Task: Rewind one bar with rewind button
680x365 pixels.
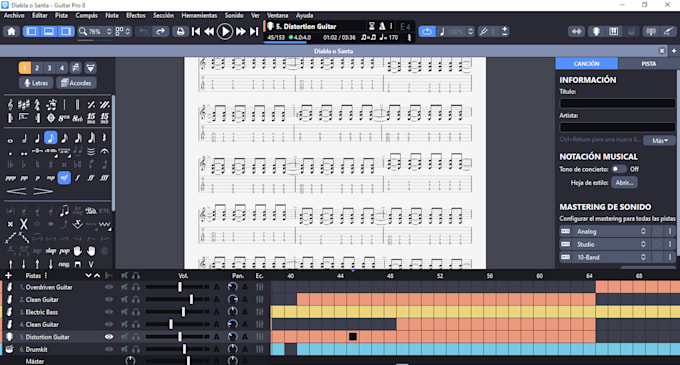Action: (x=209, y=31)
